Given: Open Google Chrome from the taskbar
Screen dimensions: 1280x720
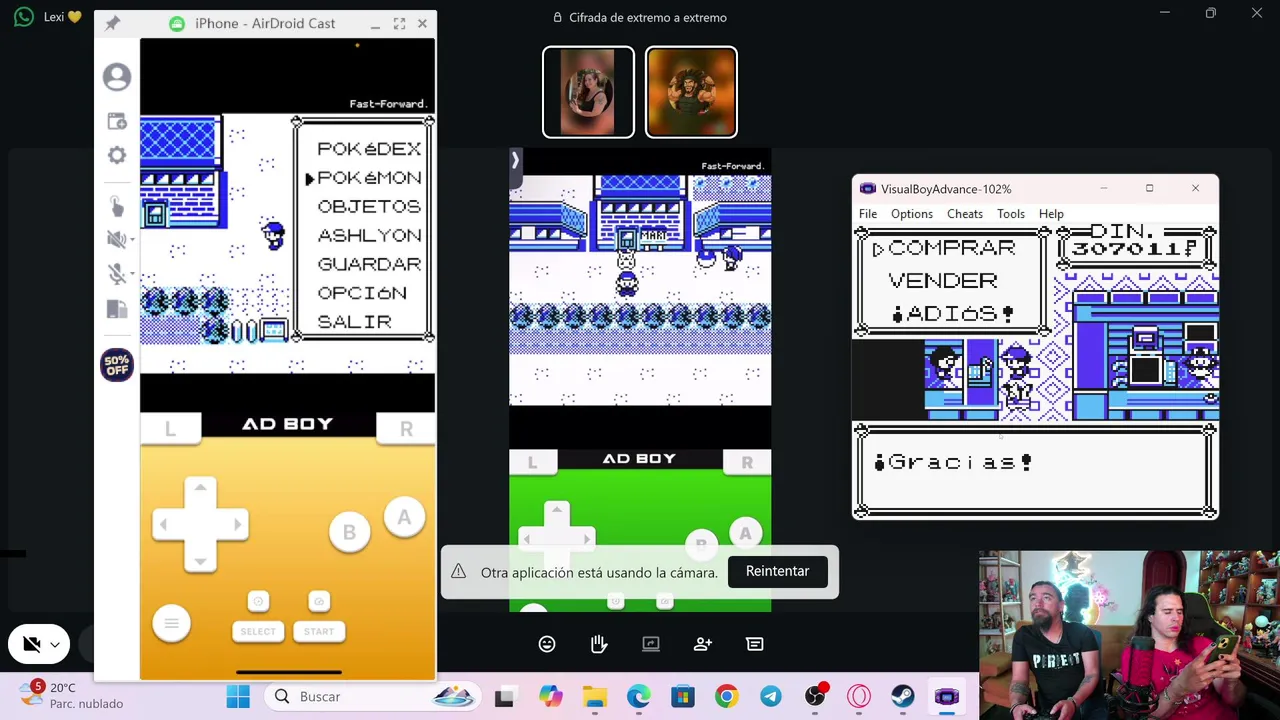Looking at the screenshot, I should [726, 696].
